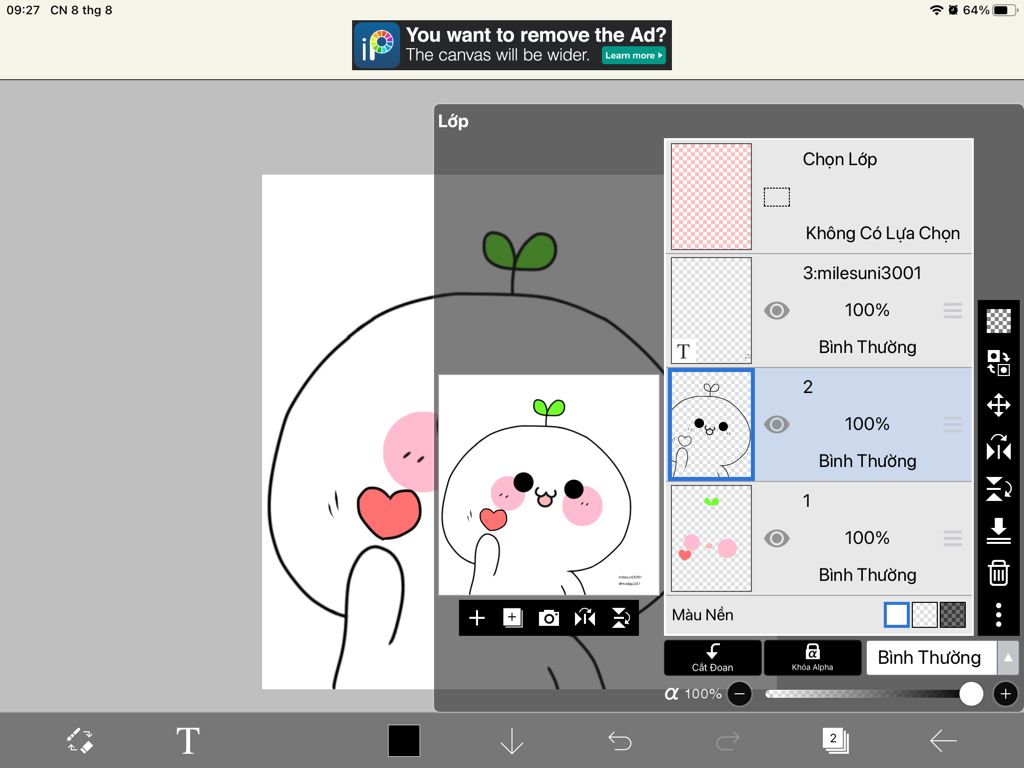Grab reorder handle of layer 2

pyautogui.click(x=953, y=424)
